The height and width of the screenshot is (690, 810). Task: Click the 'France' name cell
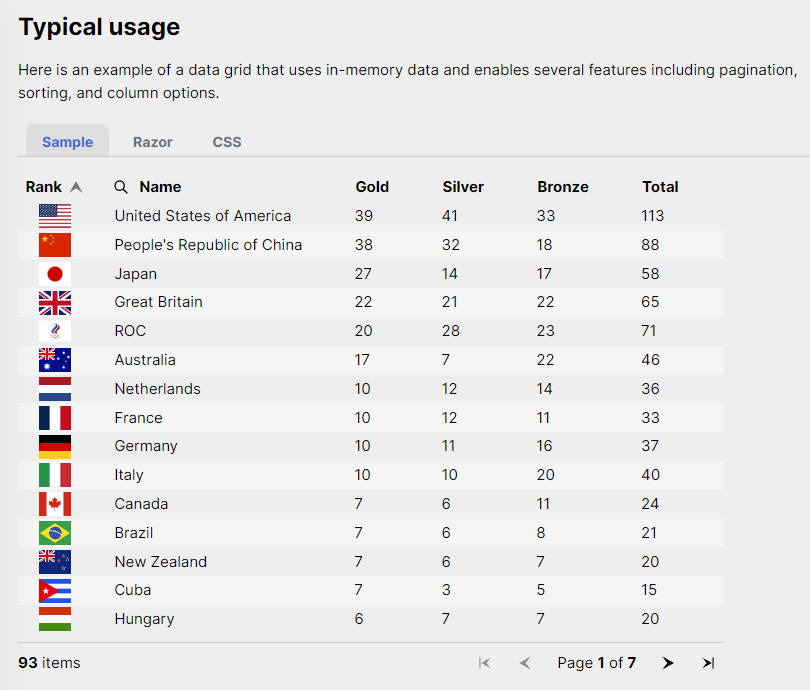[138, 418]
